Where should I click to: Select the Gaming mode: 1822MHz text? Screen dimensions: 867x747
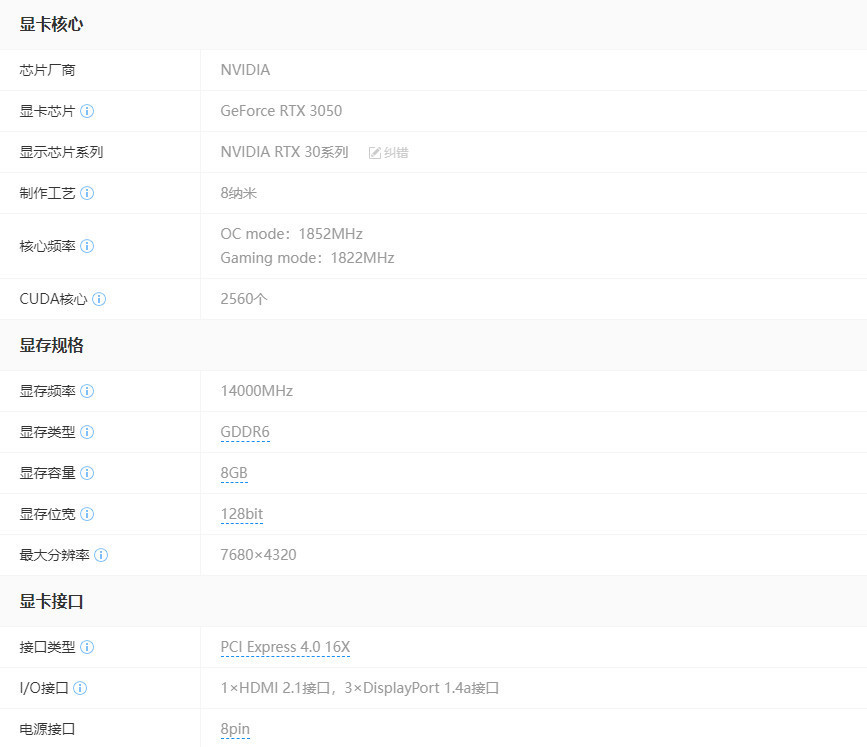[307, 258]
